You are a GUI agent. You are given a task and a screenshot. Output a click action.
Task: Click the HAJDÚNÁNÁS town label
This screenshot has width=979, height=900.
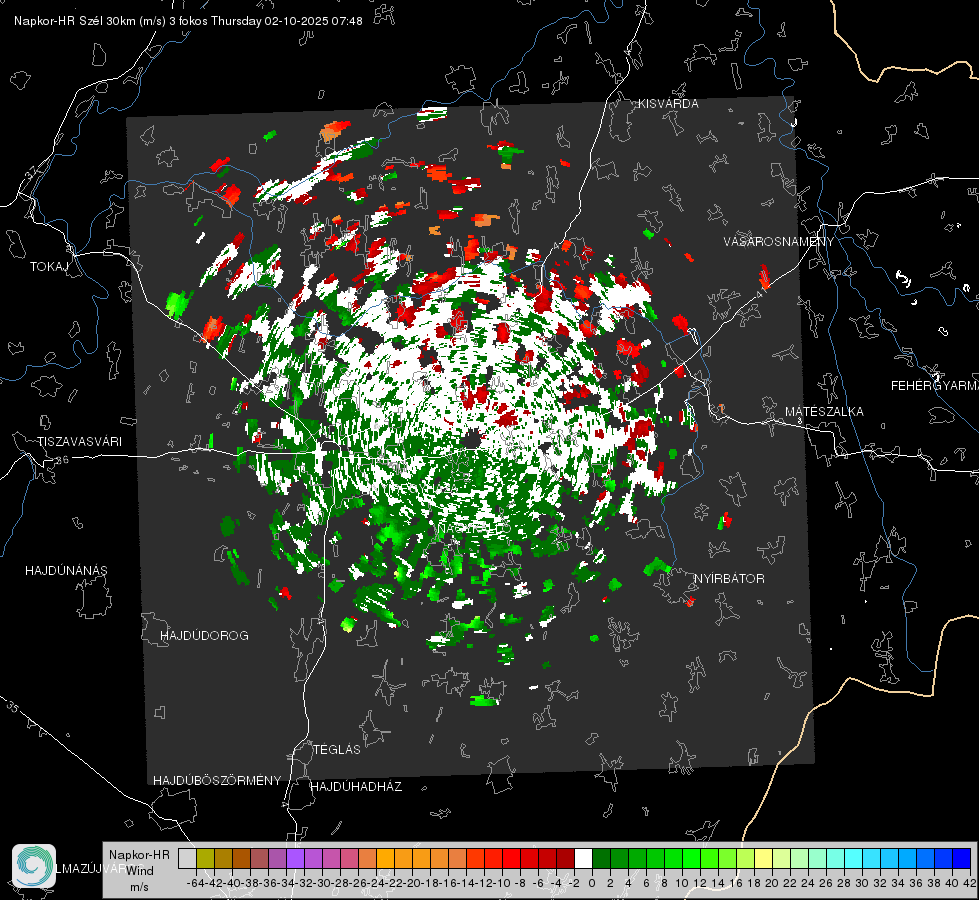coord(66,570)
